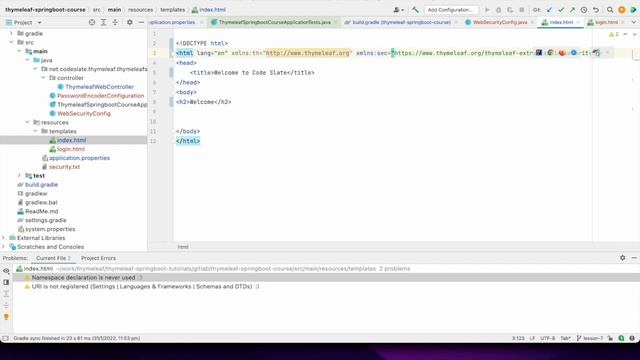Select the Current File problems tab
Screen dimensions: 640x360
click(x=53, y=258)
